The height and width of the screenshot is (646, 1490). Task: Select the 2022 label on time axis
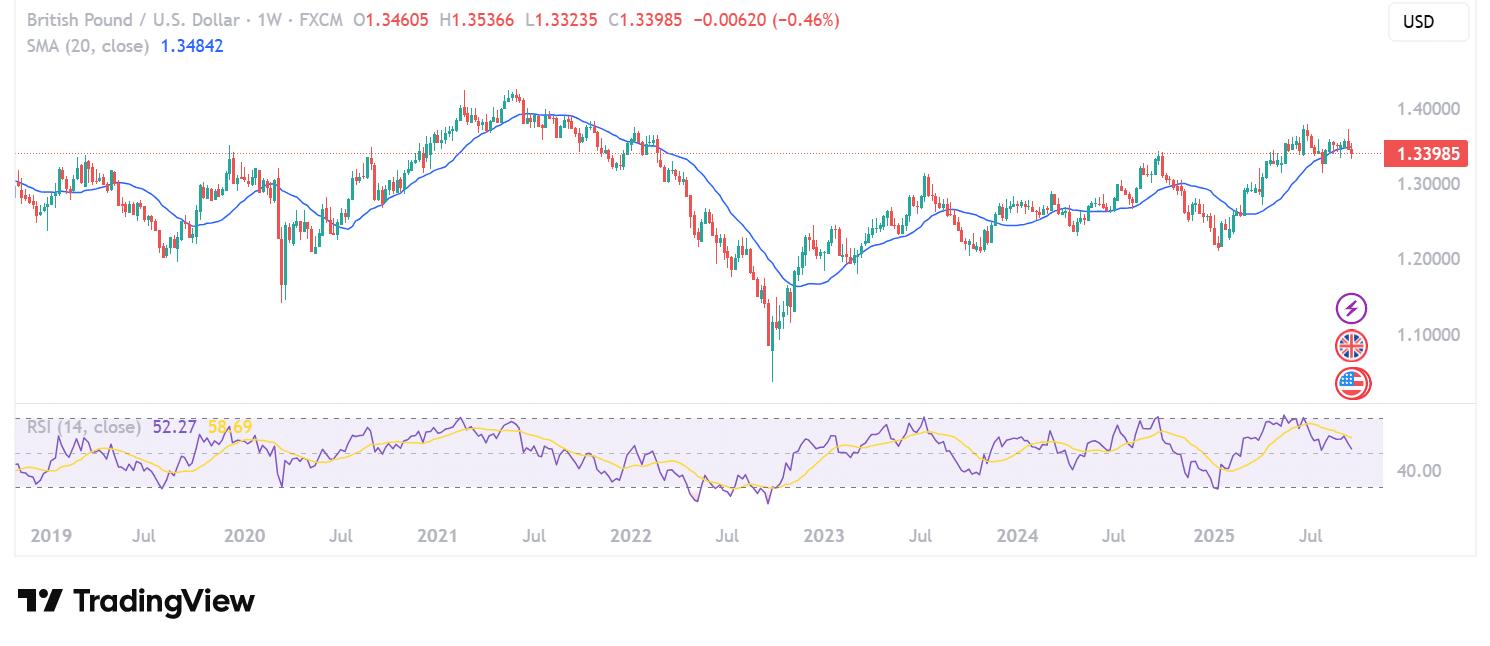(630, 536)
